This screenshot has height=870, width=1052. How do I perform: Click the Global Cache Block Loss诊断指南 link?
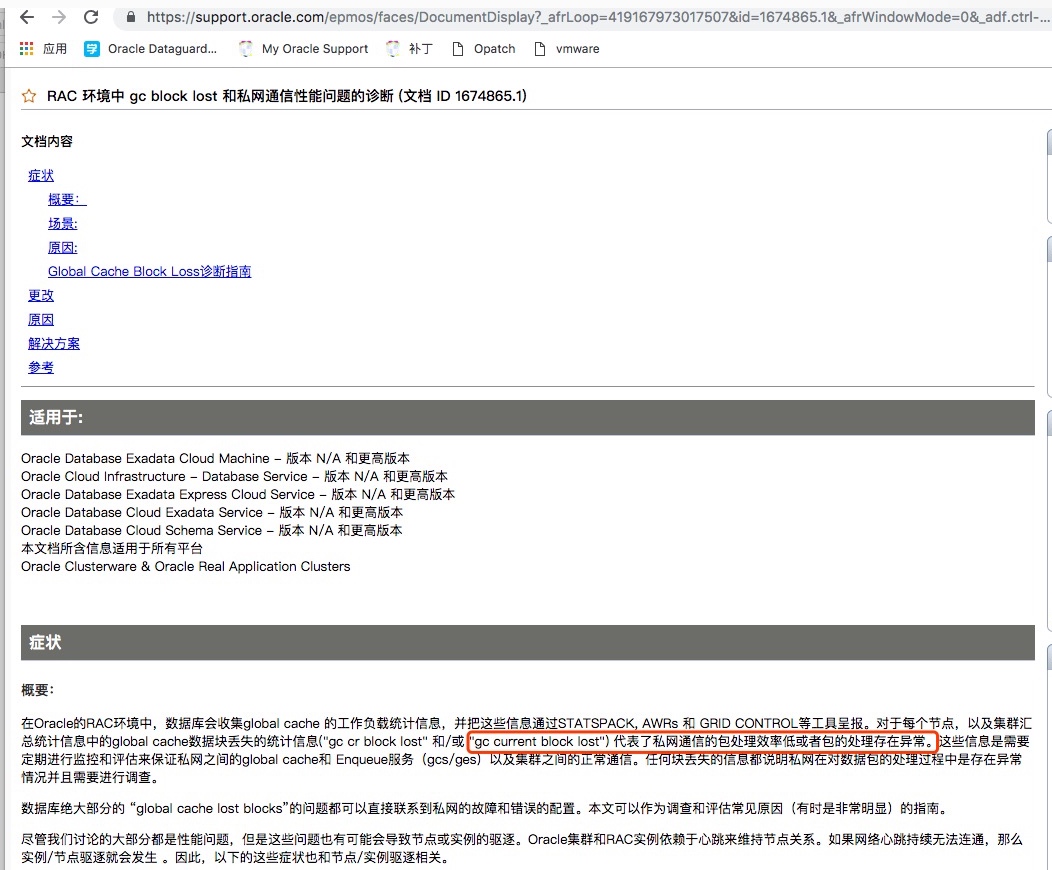(x=149, y=271)
